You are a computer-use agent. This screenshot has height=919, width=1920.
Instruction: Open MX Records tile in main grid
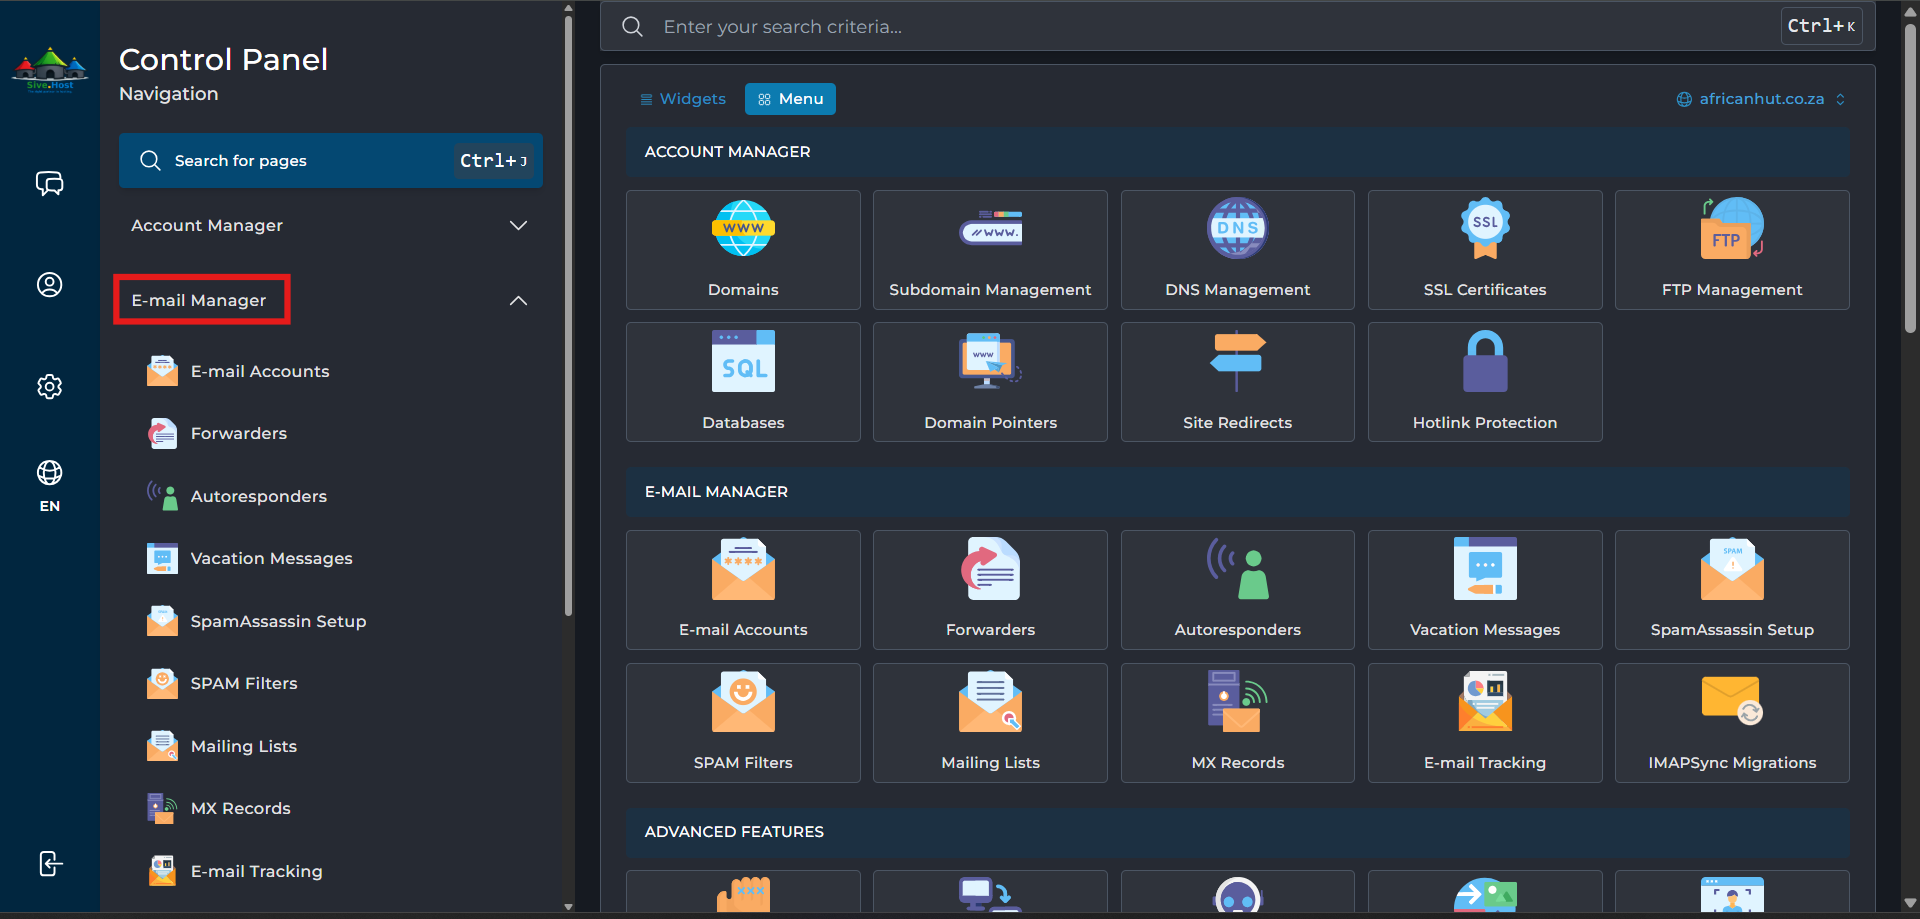(1237, 723)
